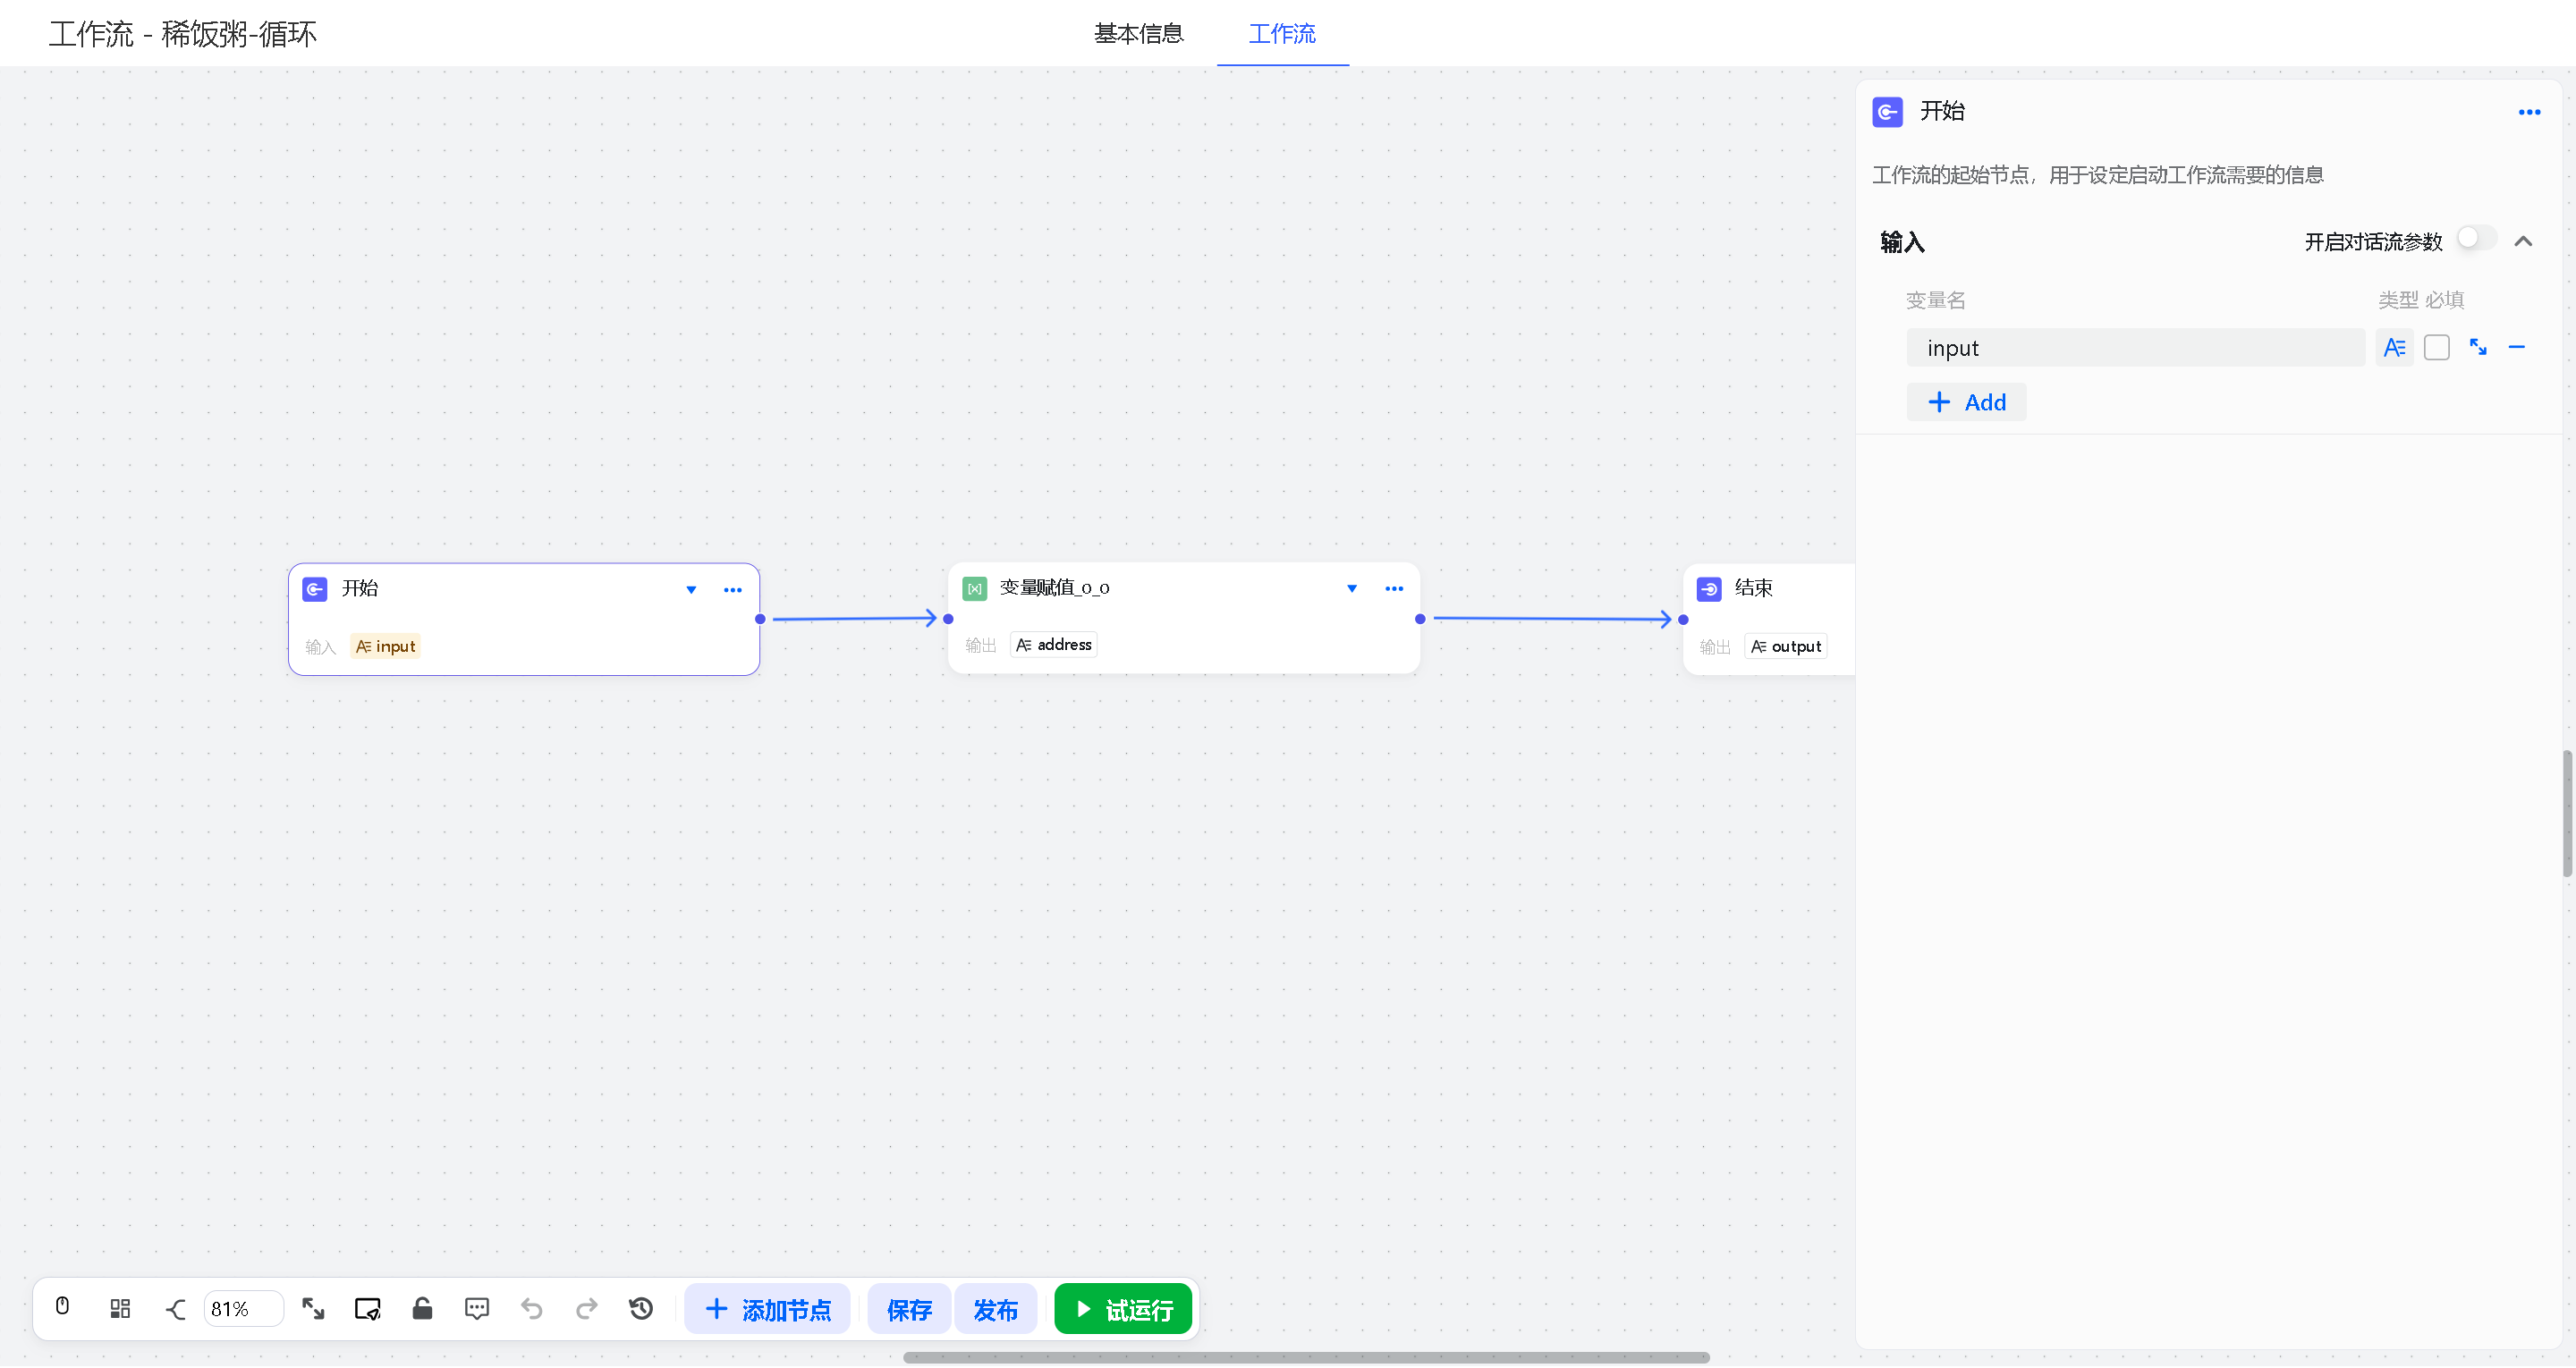
Task: Open the 开始 panel three-dots menu
Action: tap(2529, 112)
